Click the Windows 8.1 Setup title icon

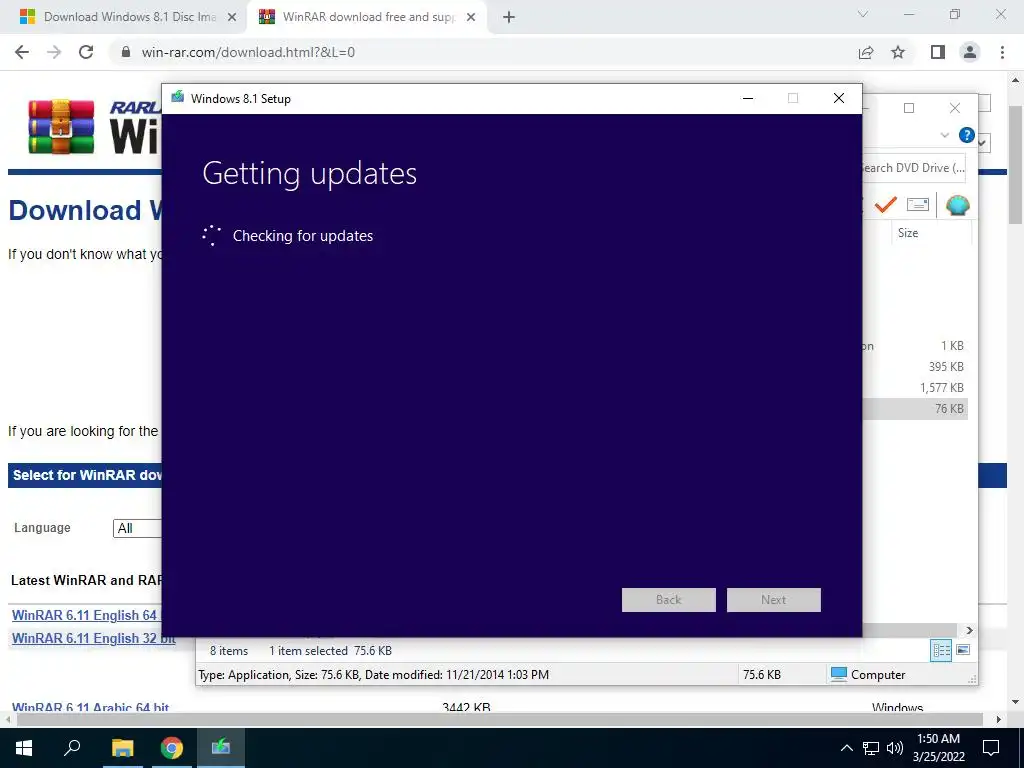[178, 98]
